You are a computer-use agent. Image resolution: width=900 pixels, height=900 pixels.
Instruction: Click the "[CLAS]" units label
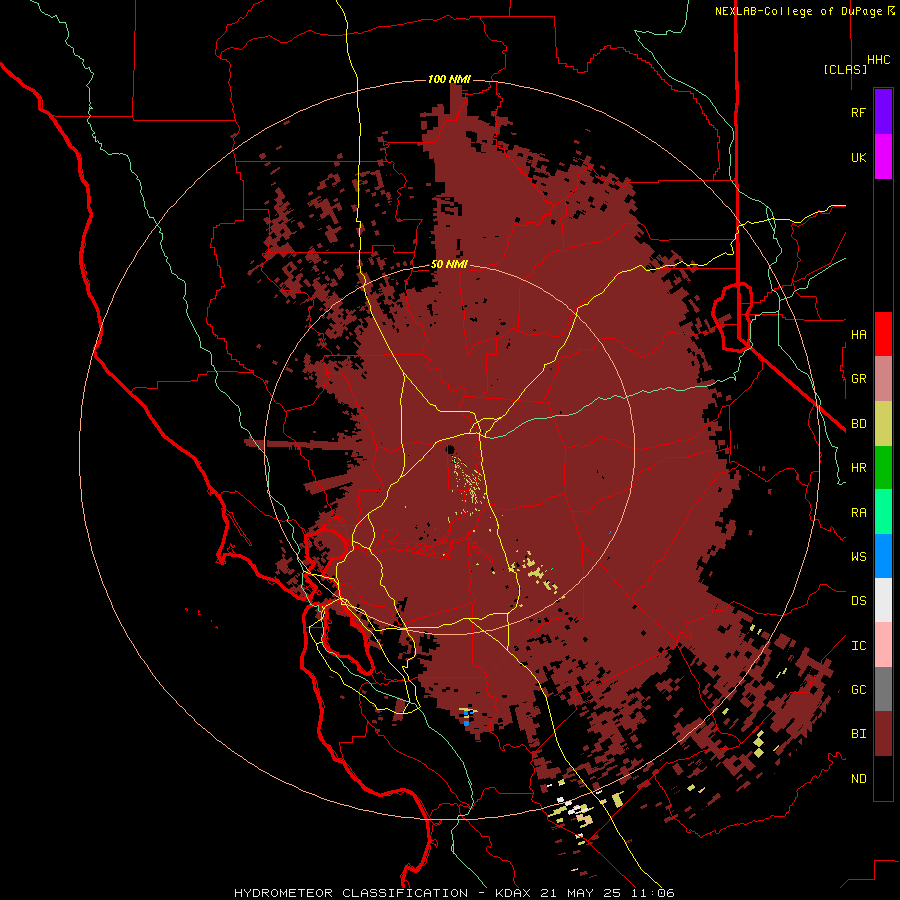(x=845, y=69)
